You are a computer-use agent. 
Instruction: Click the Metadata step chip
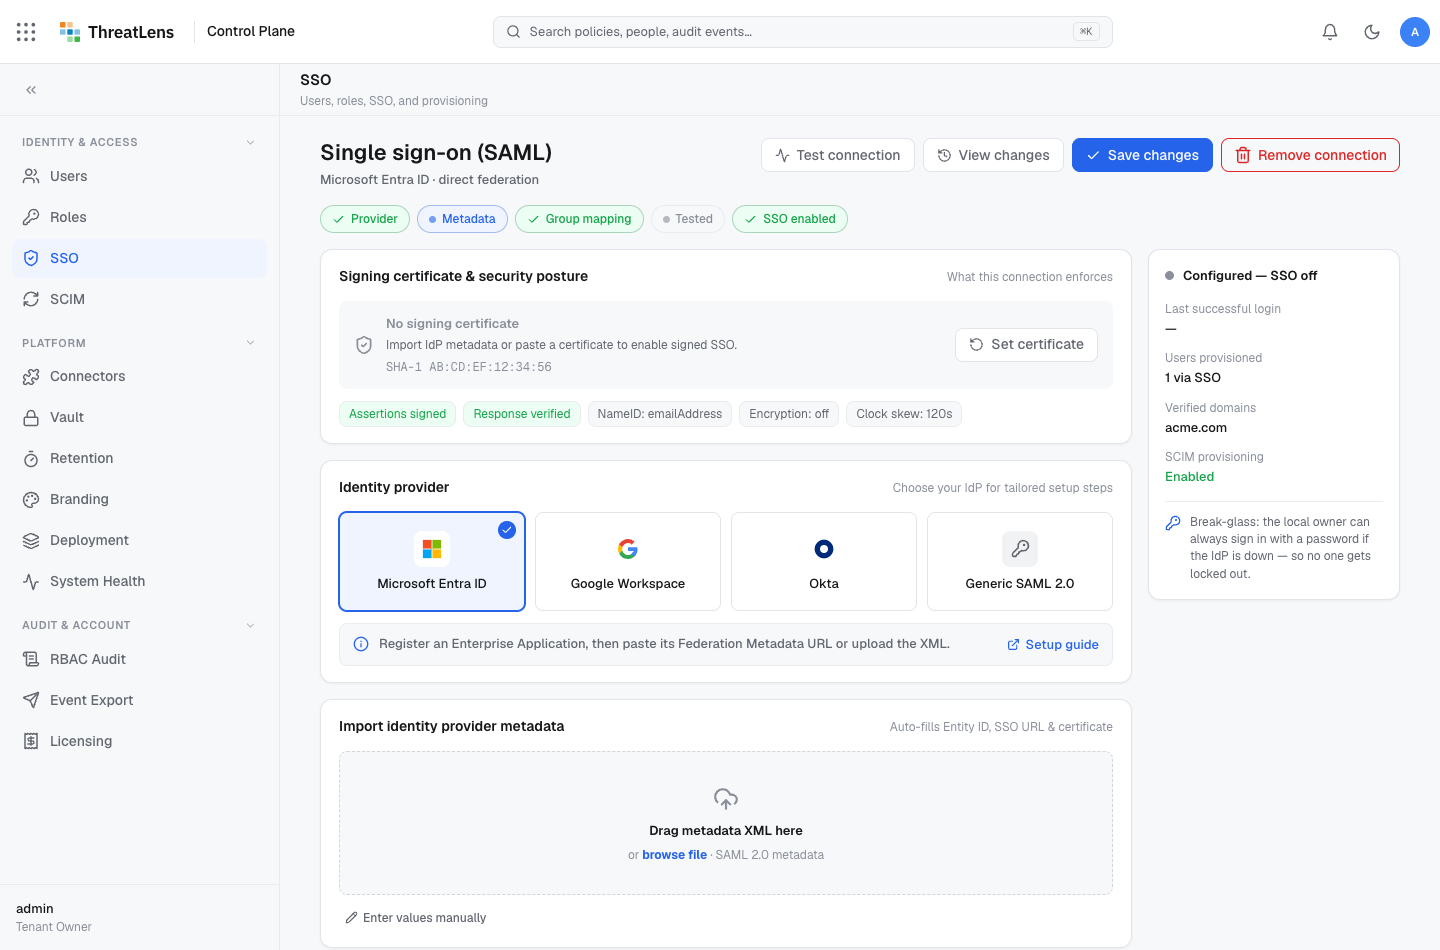[463, 219]
